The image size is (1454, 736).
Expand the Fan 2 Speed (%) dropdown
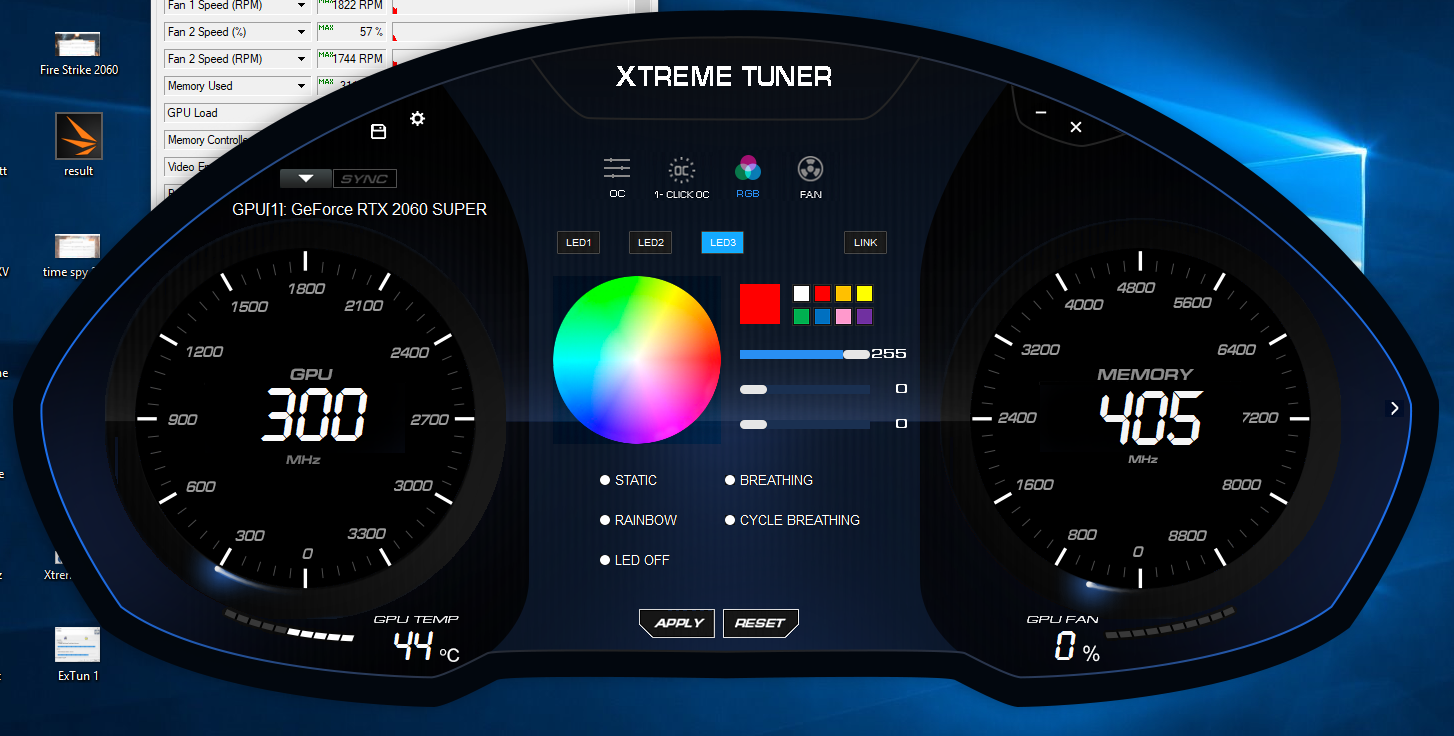302,32
